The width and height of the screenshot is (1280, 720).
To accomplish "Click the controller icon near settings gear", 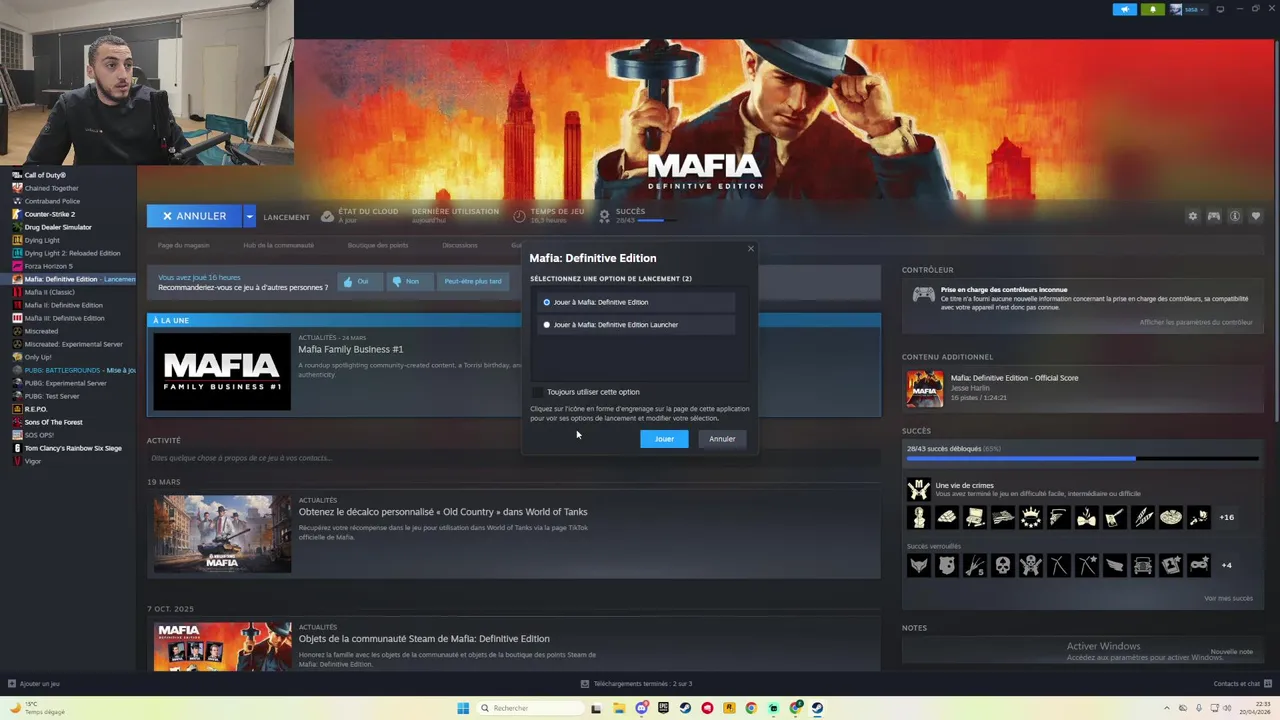I will tap(1213, 216).
